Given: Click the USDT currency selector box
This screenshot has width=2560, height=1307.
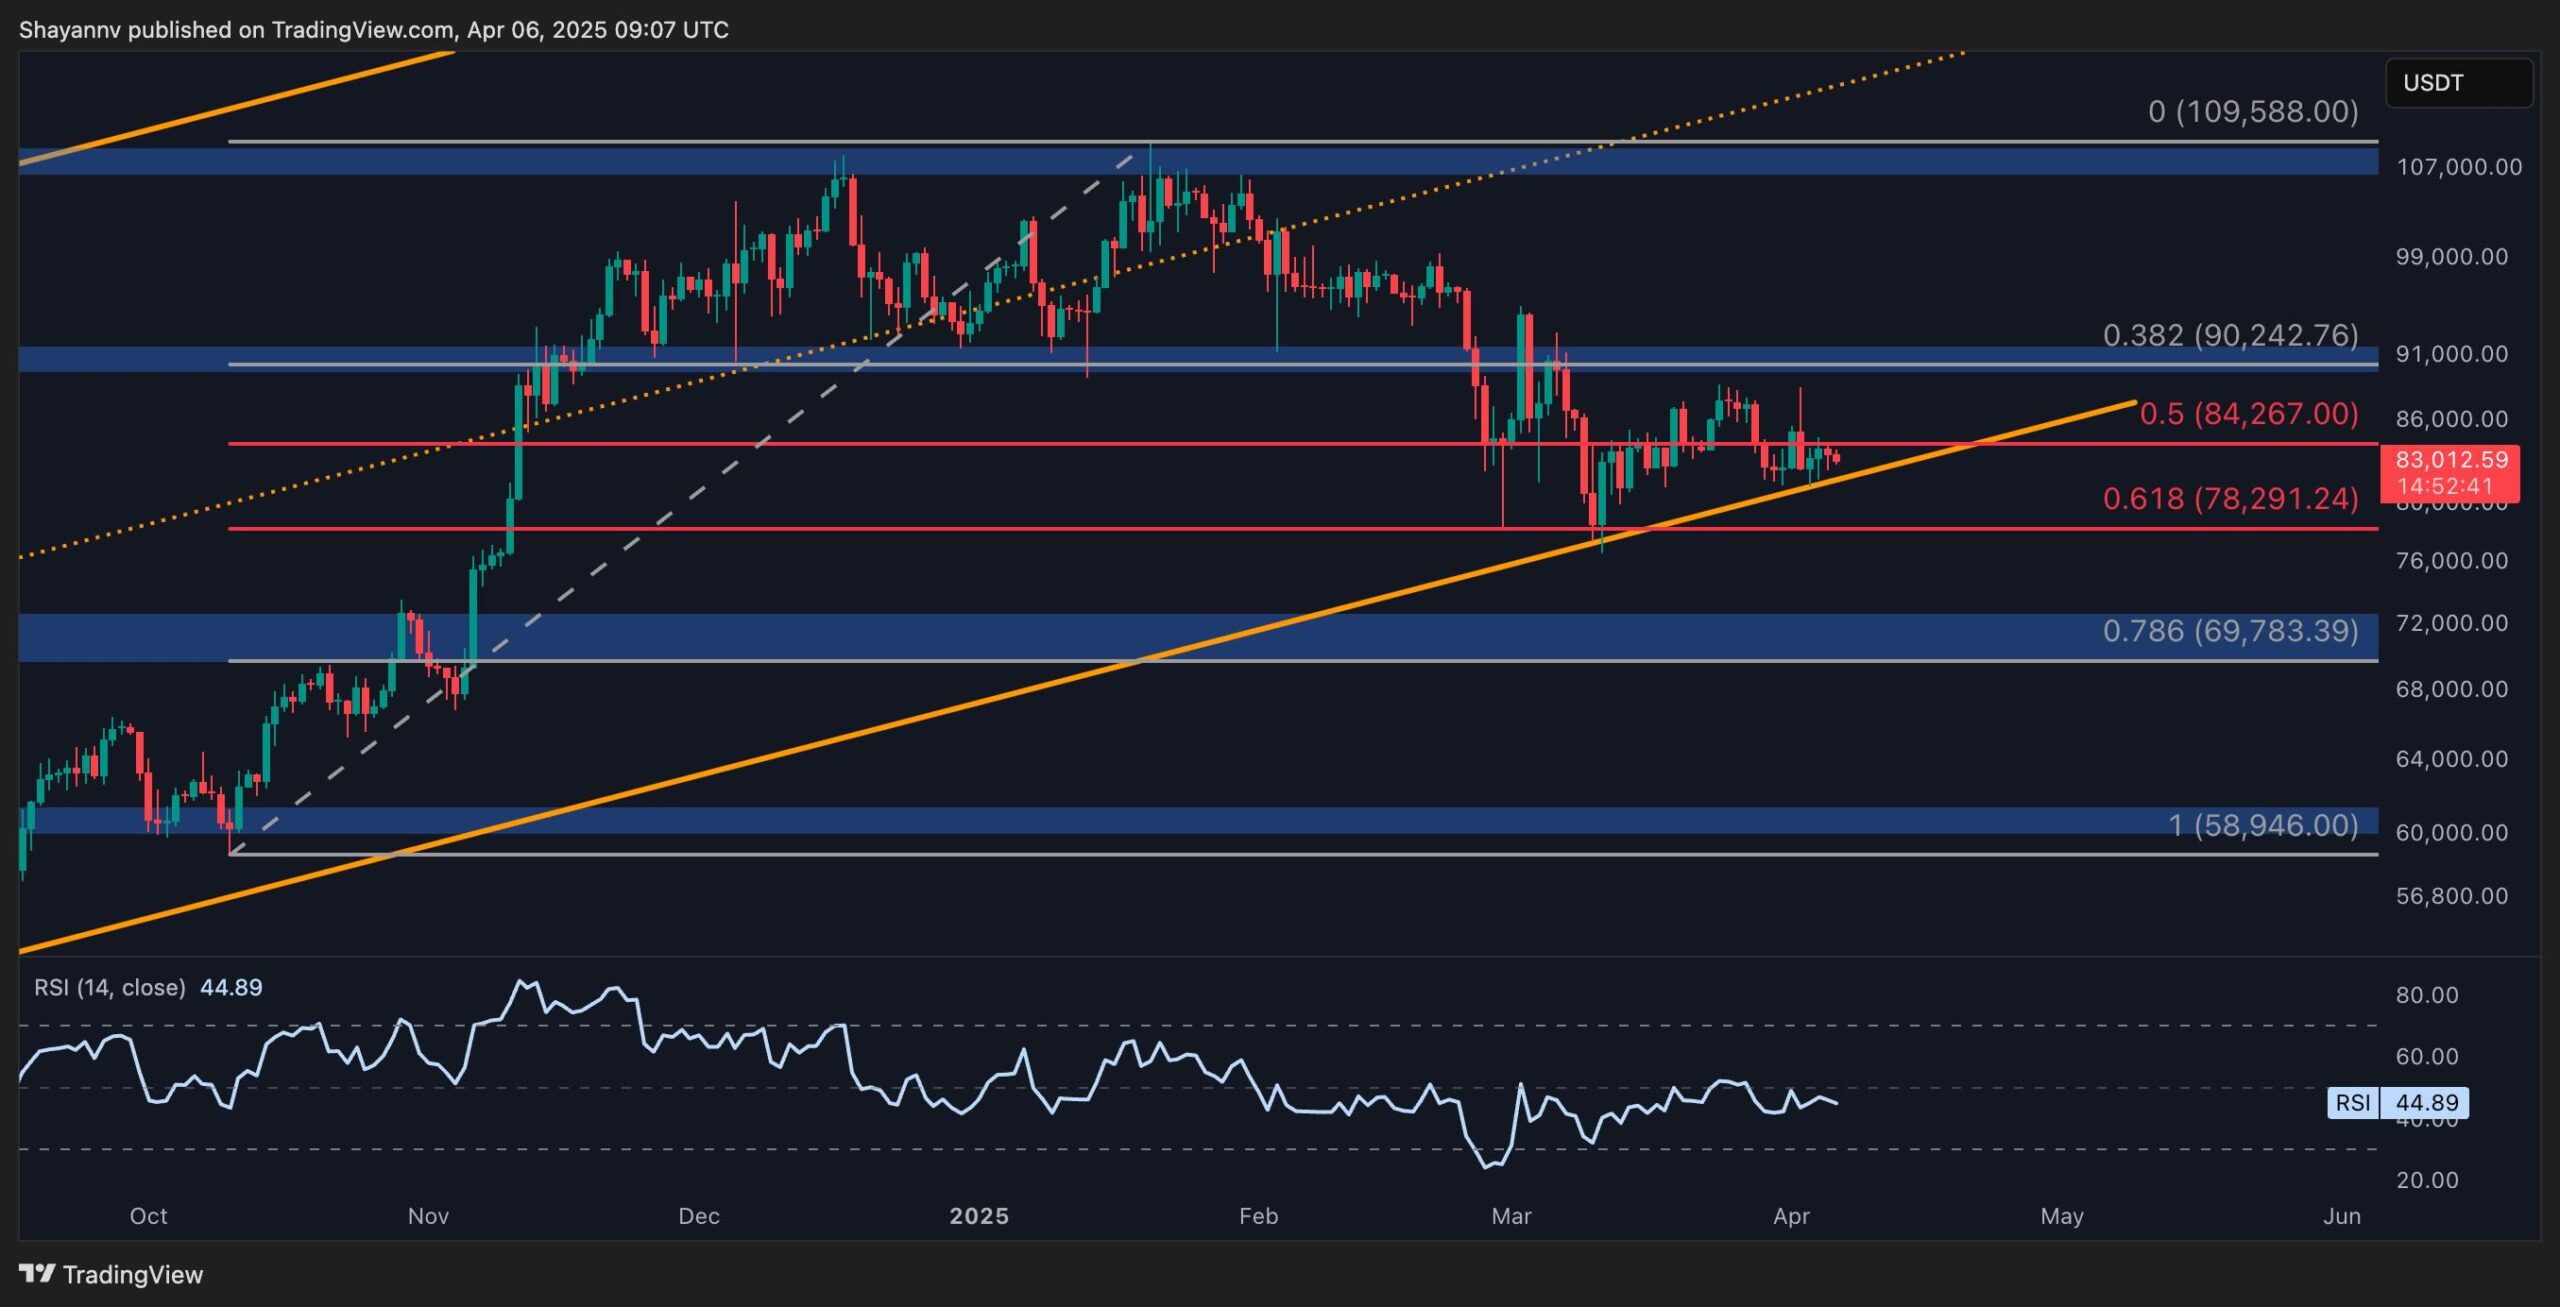Looking at the screenshot, I should 2457,83.
